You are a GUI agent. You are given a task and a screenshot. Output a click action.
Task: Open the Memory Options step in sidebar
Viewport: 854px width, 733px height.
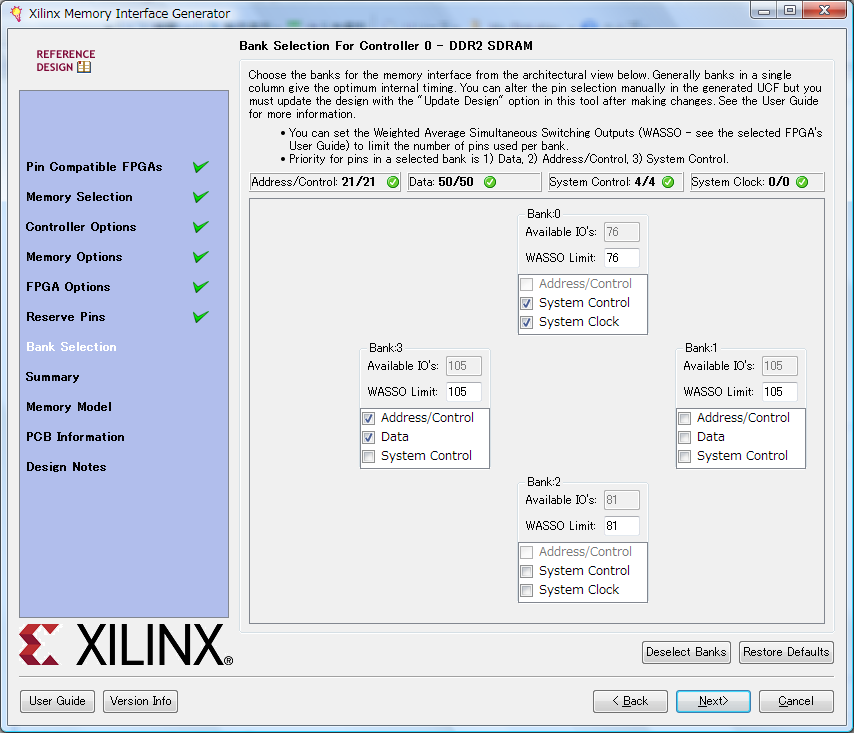pyautogui.click(x=74, y=257)
